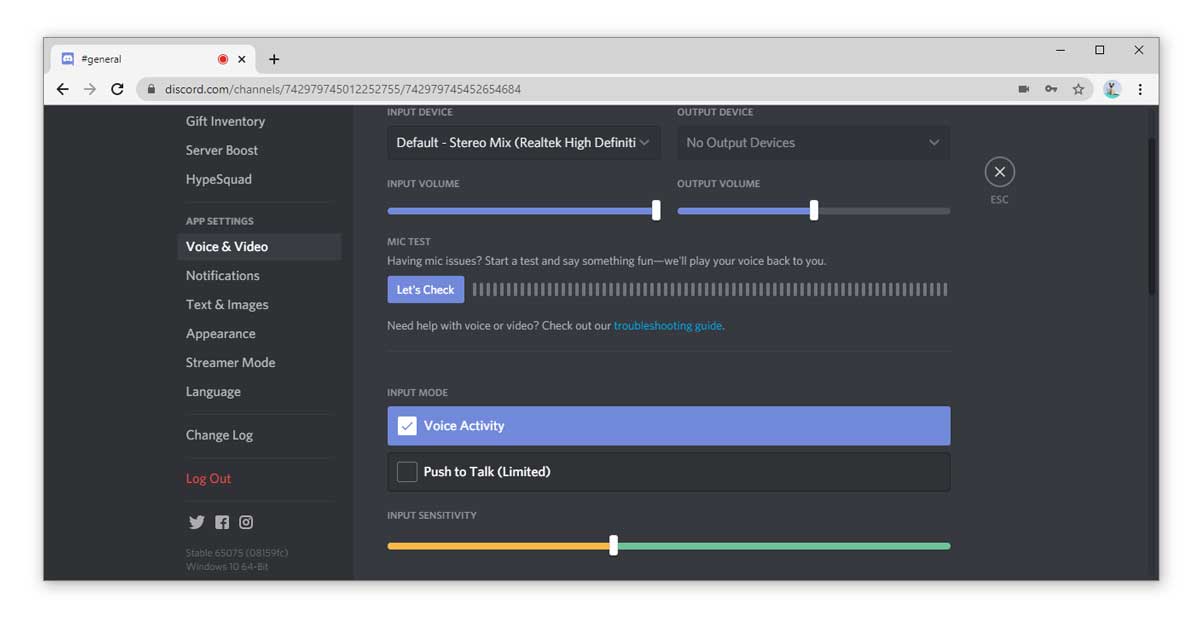Open a new browser tab
This screenshot has height=619, width=1200.
pos(274,59)
